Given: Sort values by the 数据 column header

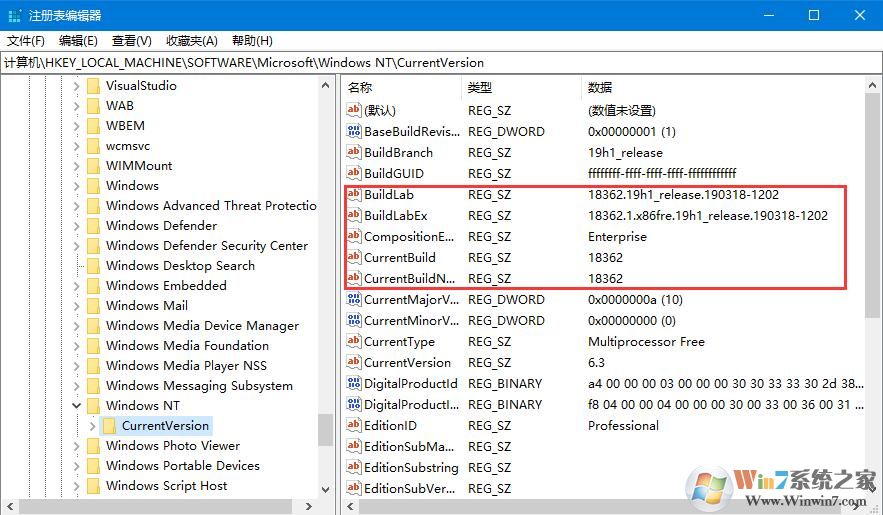Looking at the screenshot, I should coord(722,87).
